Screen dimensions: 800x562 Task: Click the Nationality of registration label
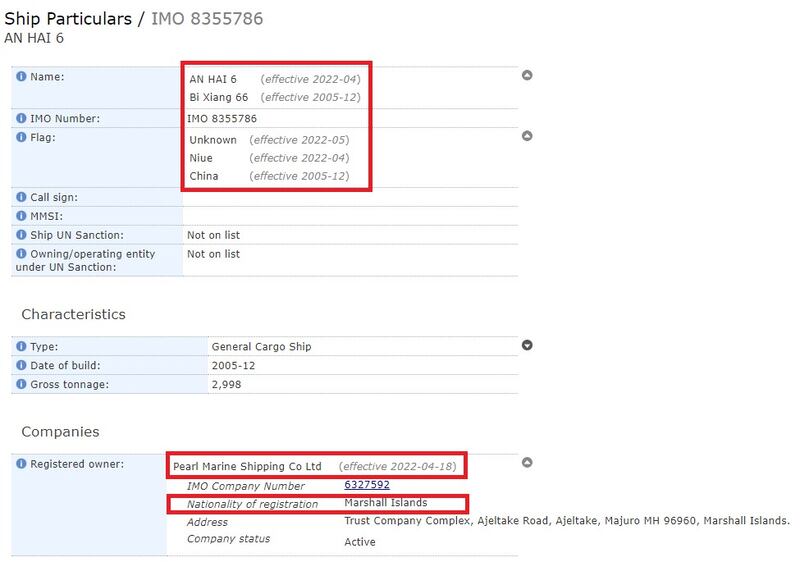(x=252, y=504)
